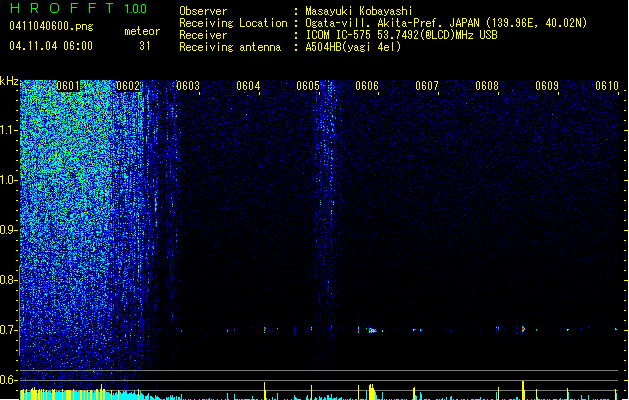Click the 0601 time marker
The width and height of the screenshot is (629, 400).
[68, 86]
